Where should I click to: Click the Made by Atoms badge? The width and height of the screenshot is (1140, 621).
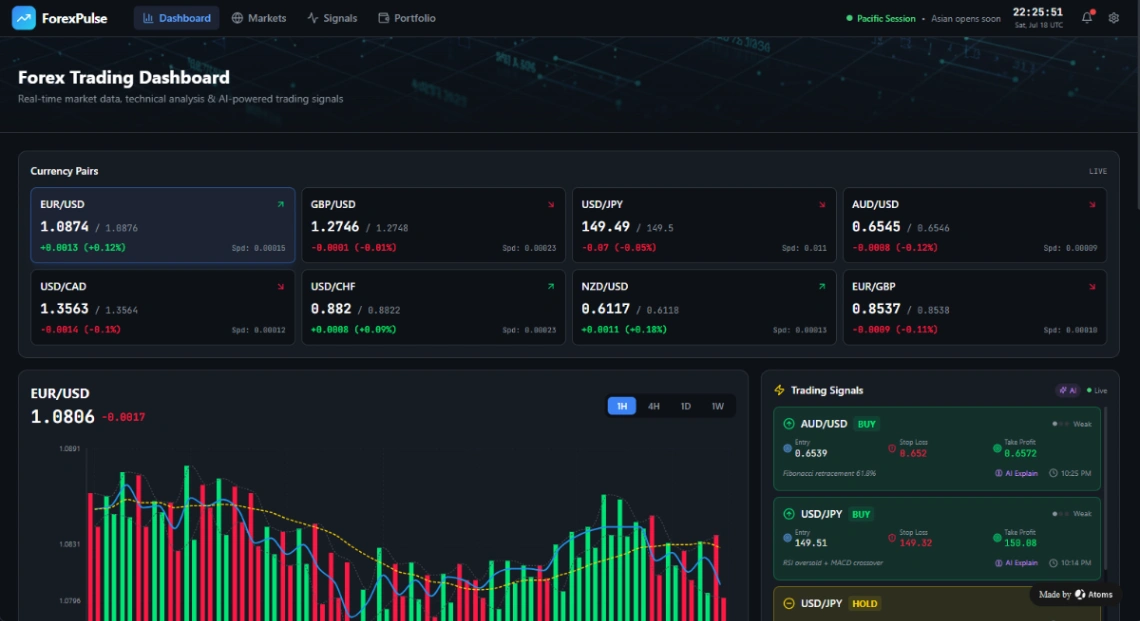[x=1075, y=595]
